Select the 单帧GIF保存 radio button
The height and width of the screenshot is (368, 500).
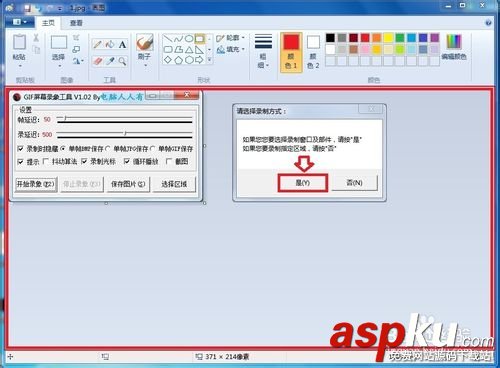[153, 149]
